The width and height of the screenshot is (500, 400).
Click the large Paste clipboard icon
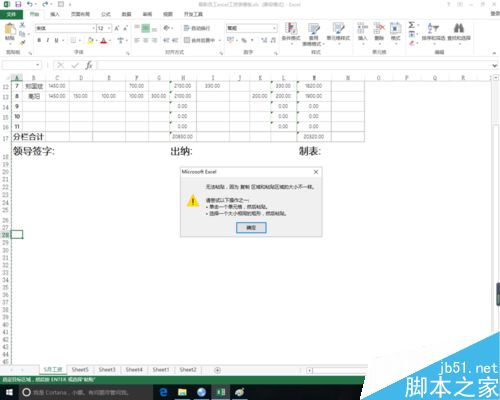tap(10, 29)
